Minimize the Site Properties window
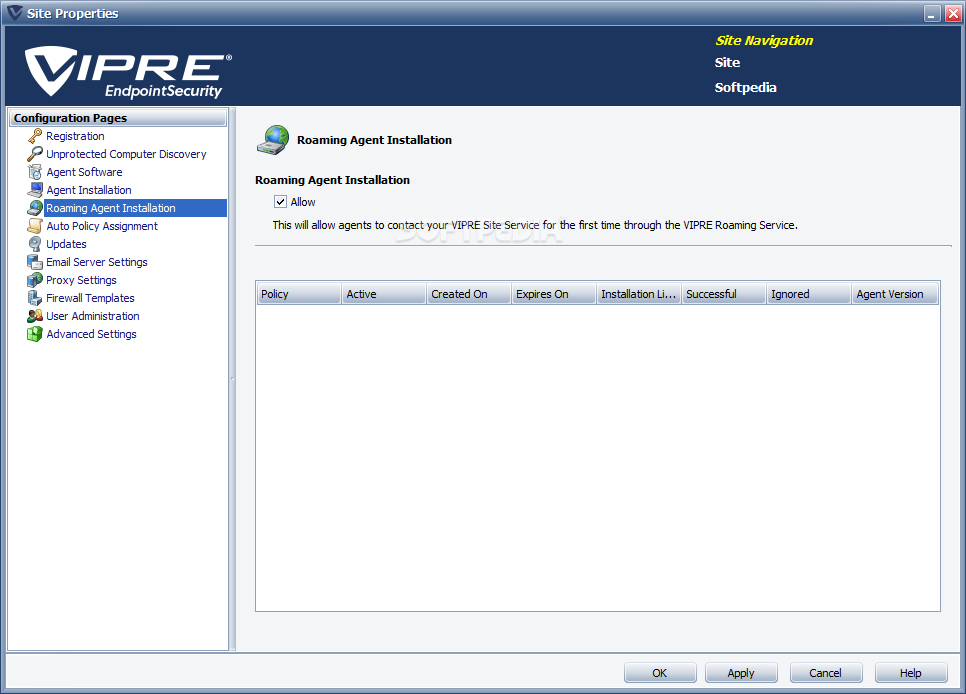The image size is (966, 694). click(933, 14)
